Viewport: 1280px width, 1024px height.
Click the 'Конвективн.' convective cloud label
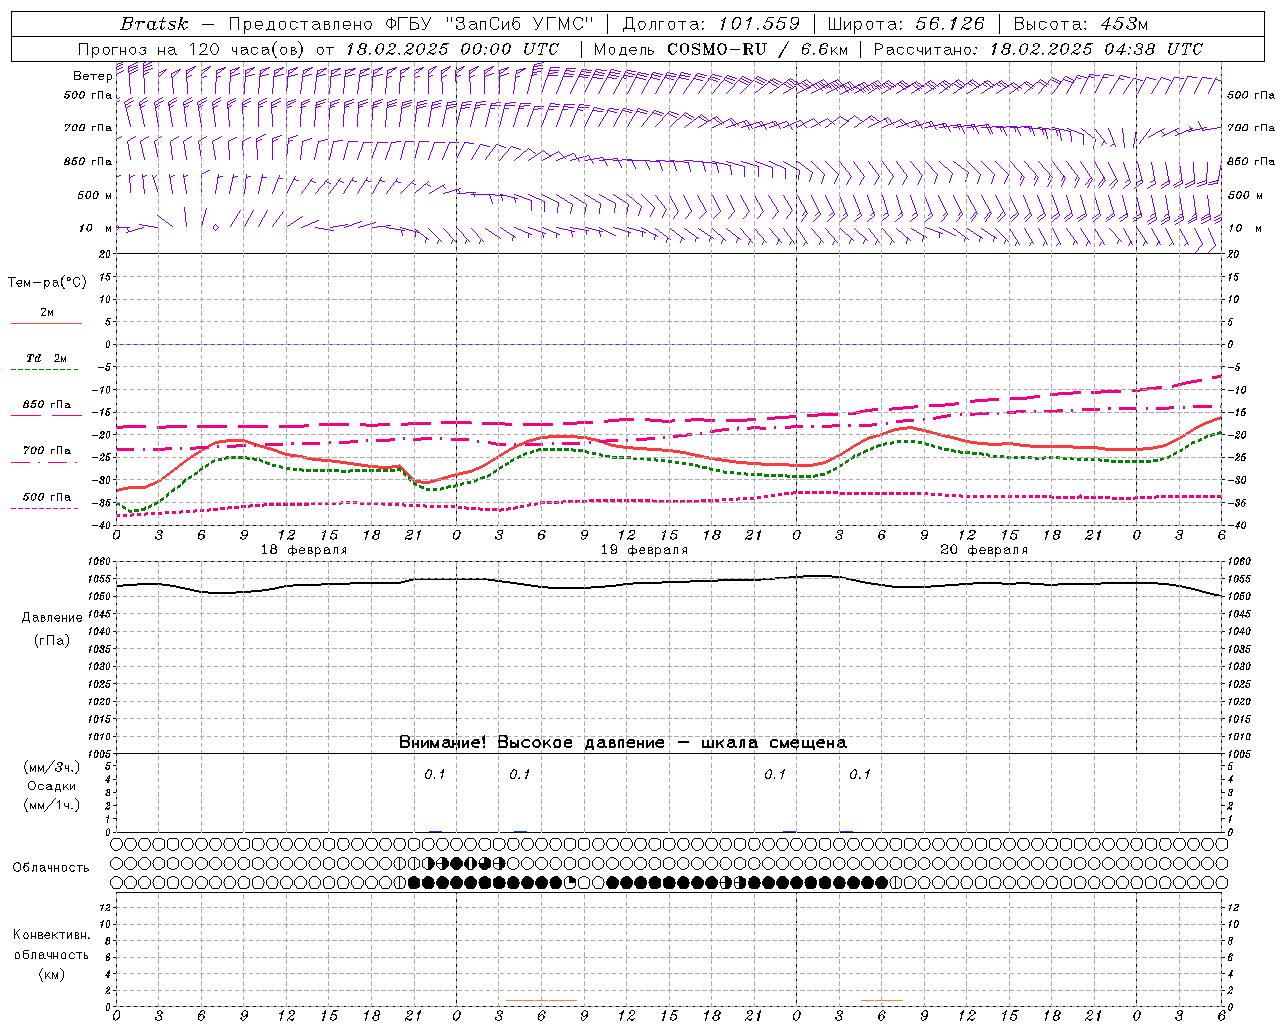coord(51,935)
